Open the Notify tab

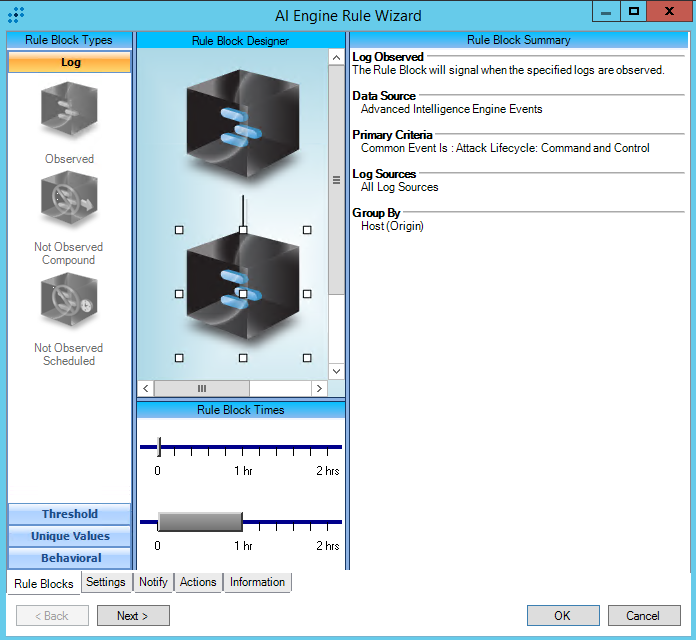(153, 582)
